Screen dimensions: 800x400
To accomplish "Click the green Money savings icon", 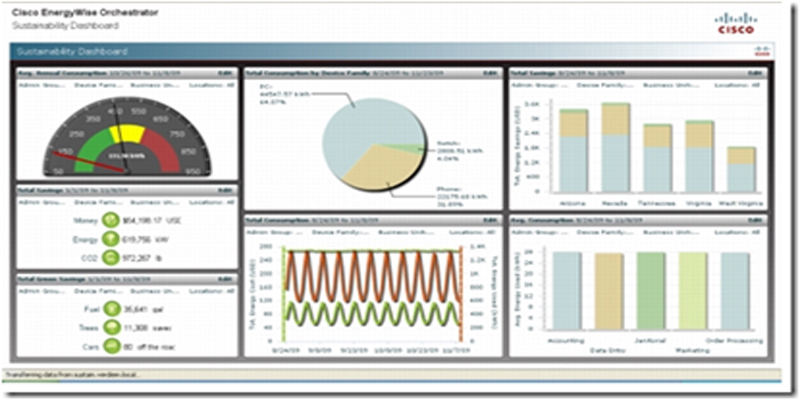I will [x=110, y=220].
